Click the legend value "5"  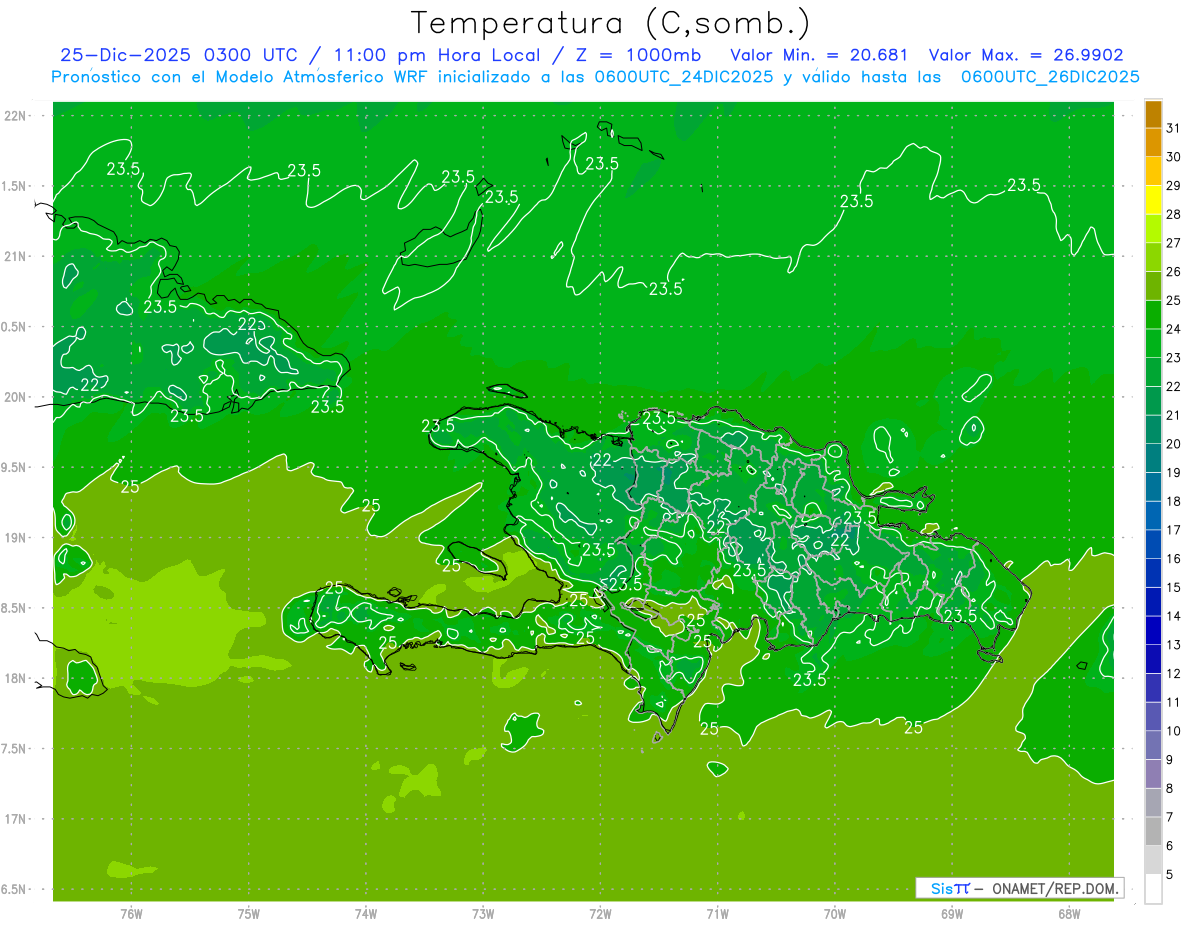(x=1170, y=875)
